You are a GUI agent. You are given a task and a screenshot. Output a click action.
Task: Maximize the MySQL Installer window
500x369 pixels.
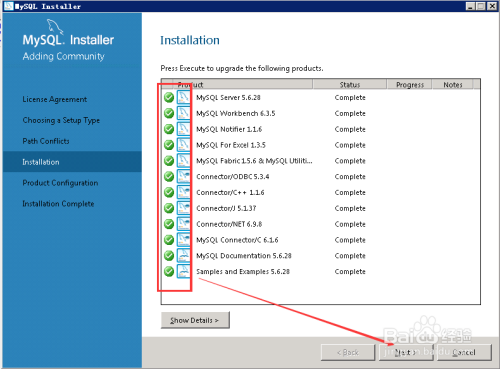(x=481, y=6)
